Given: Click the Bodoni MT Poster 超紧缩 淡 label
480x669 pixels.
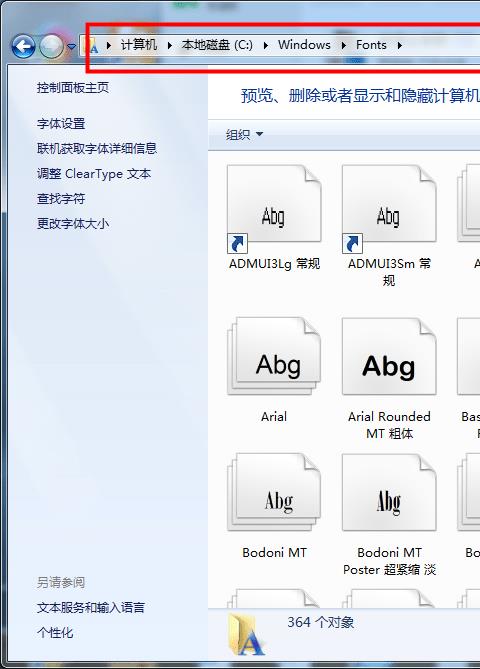Looking at the screenshot, I should coord(389,561).
